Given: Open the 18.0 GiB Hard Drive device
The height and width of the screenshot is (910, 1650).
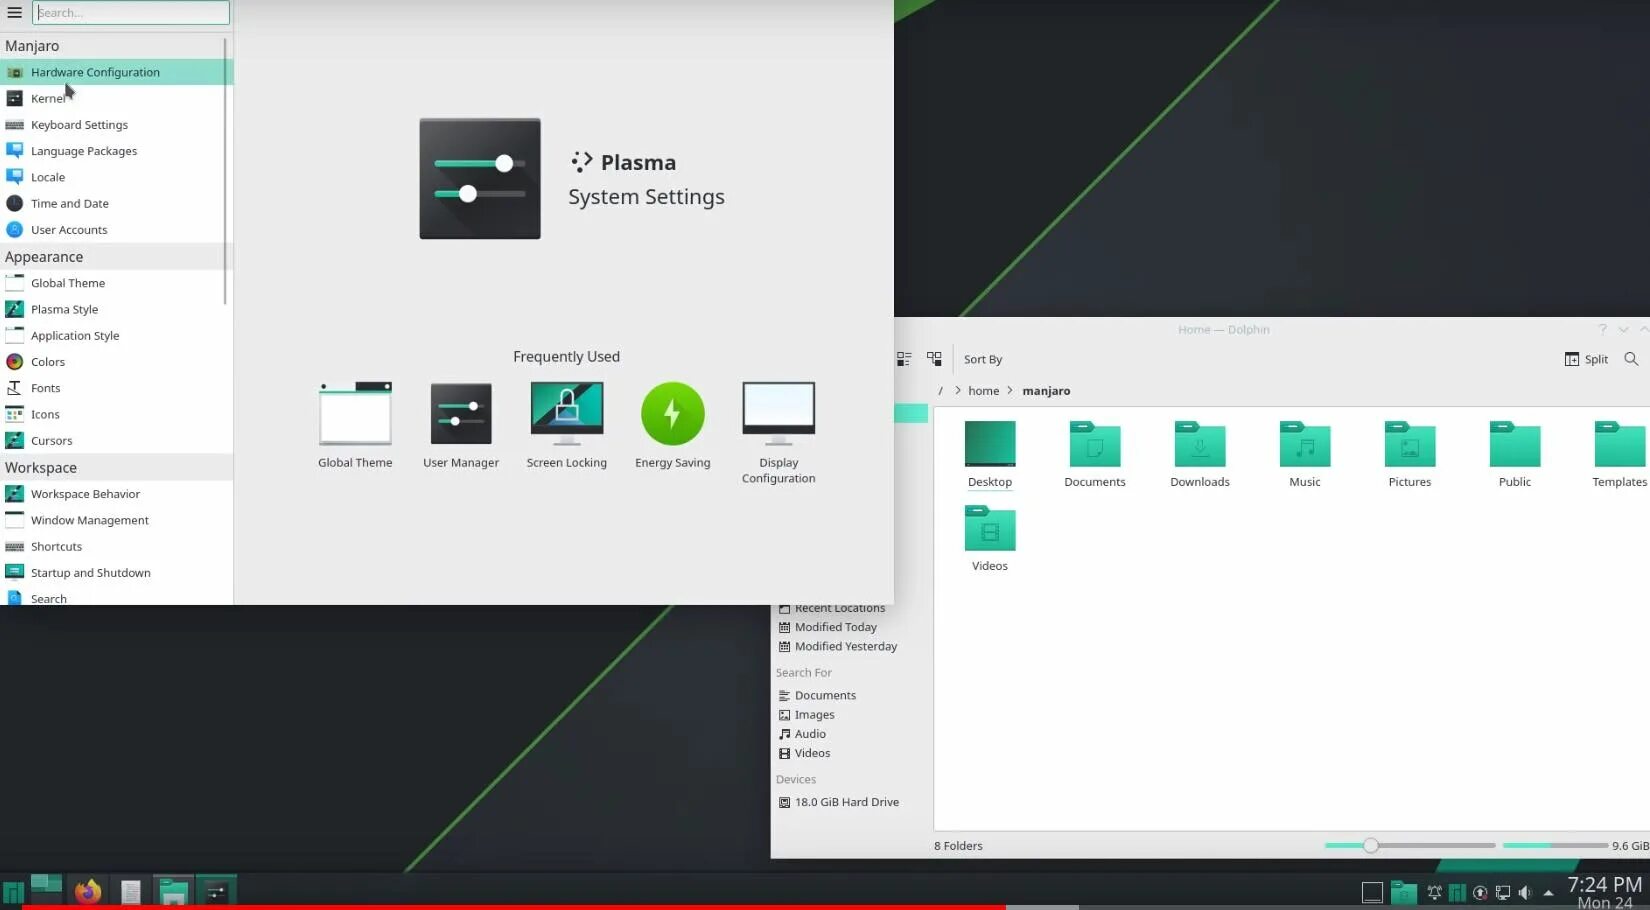Looking at the screenshot, I should point(845,801).
